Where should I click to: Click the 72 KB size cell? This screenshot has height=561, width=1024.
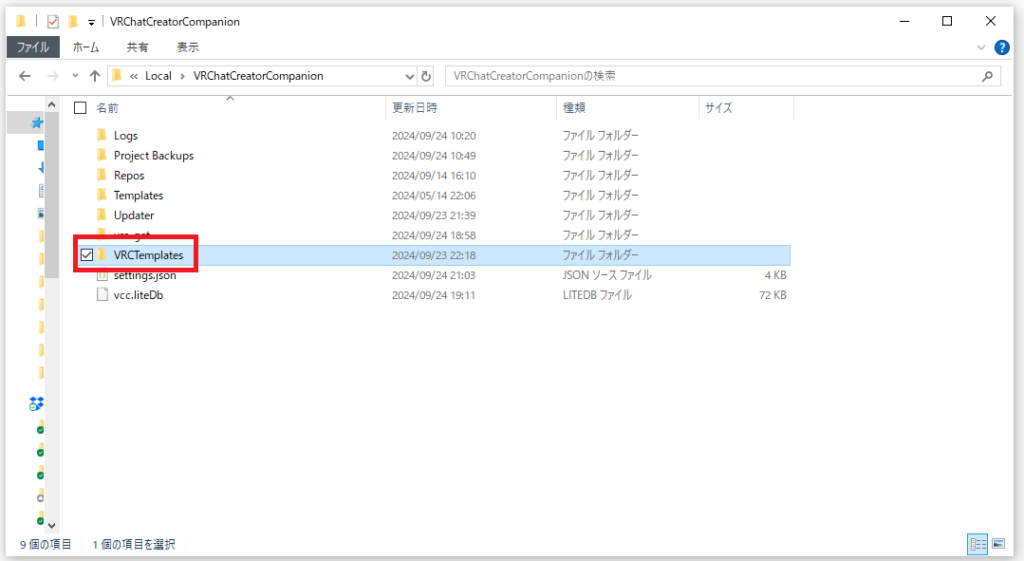(773, 295)
